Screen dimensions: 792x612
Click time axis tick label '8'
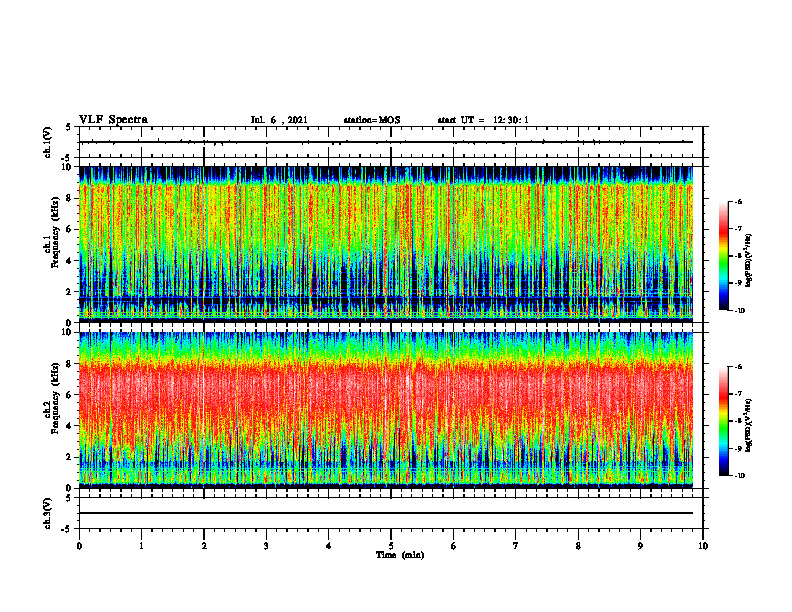coord(578,546)
